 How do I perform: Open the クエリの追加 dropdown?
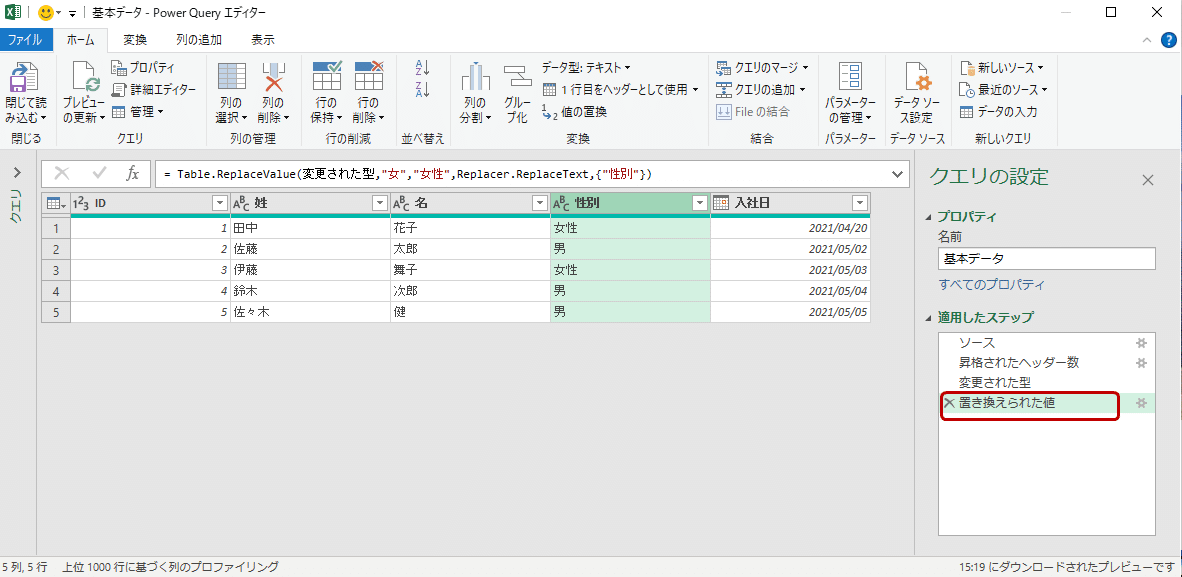point(760,90)
